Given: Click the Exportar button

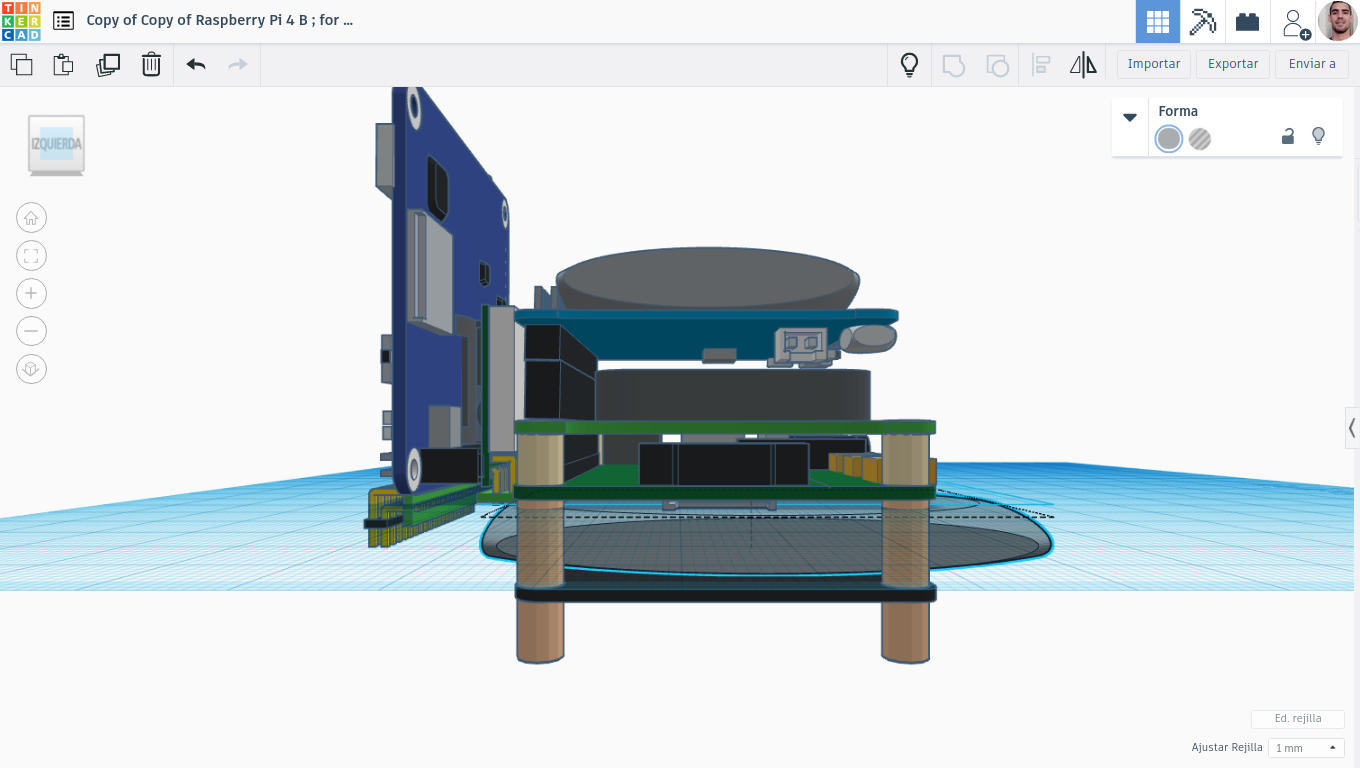Looking at the screenshot, I should click(1233, 64).
